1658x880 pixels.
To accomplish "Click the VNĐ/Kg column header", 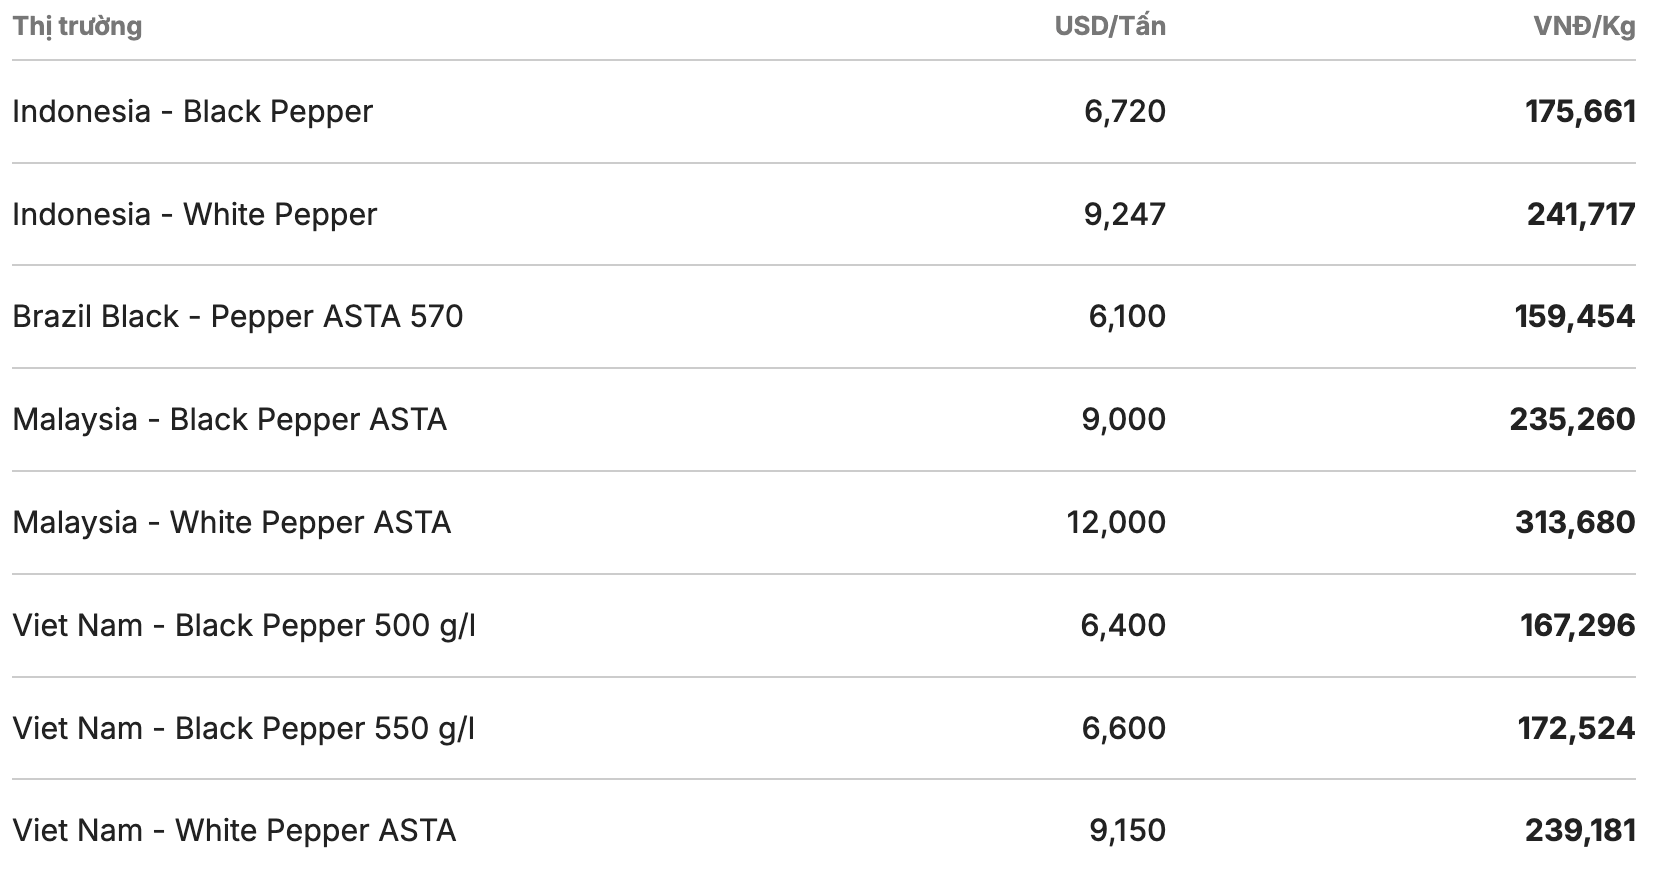I will [x=1584, y=26].
